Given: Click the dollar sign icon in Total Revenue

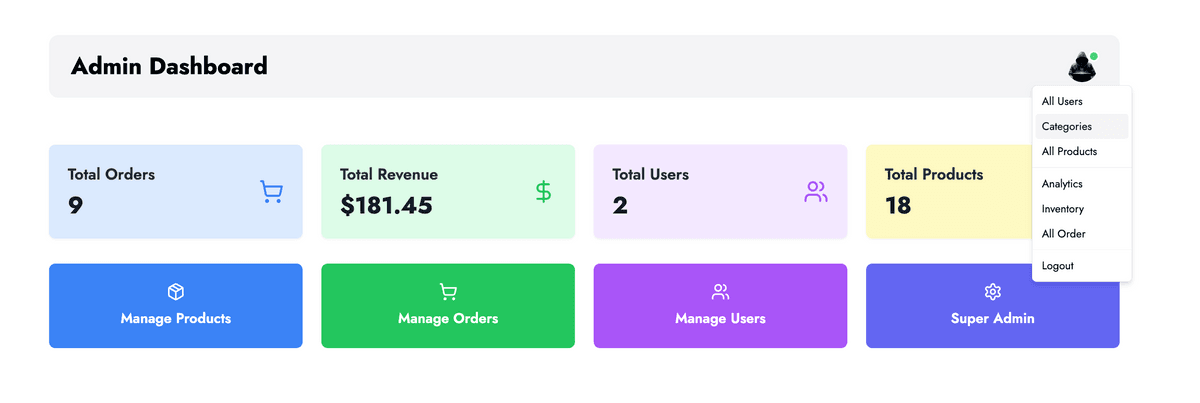Looking at the screenshot, I should coord(543,191).
